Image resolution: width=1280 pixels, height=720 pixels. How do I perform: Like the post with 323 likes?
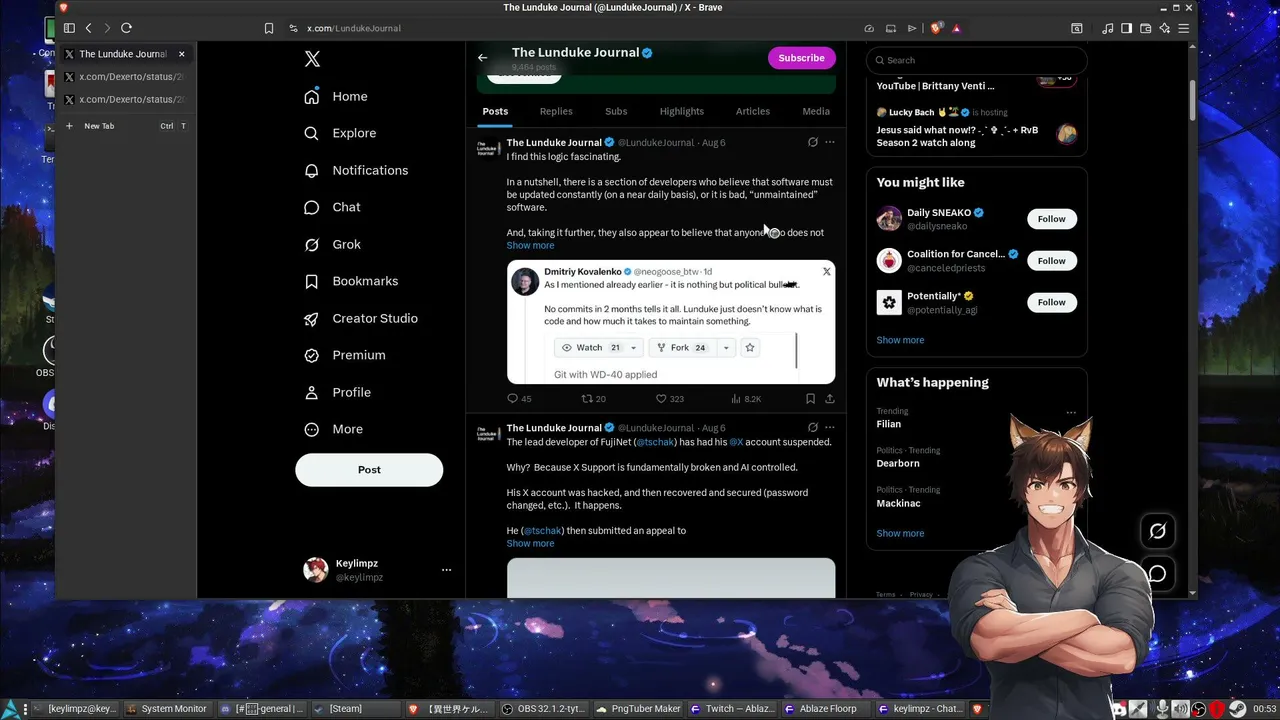(669, 399)
